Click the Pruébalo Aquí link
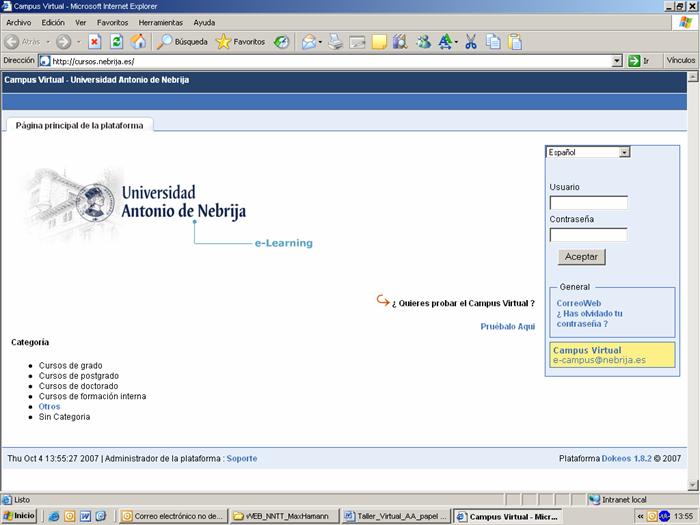This screenshot has width=700, height=525. coord(508,326)
